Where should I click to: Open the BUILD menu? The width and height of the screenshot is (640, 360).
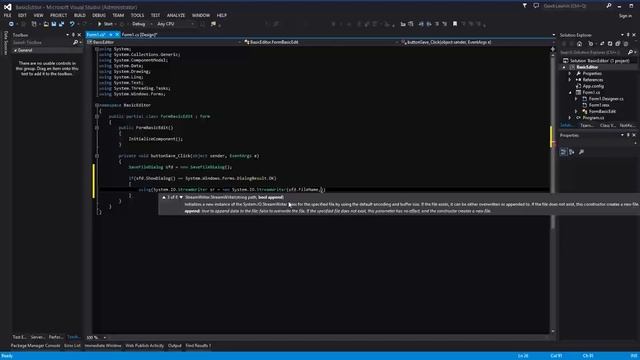(80, 15)
